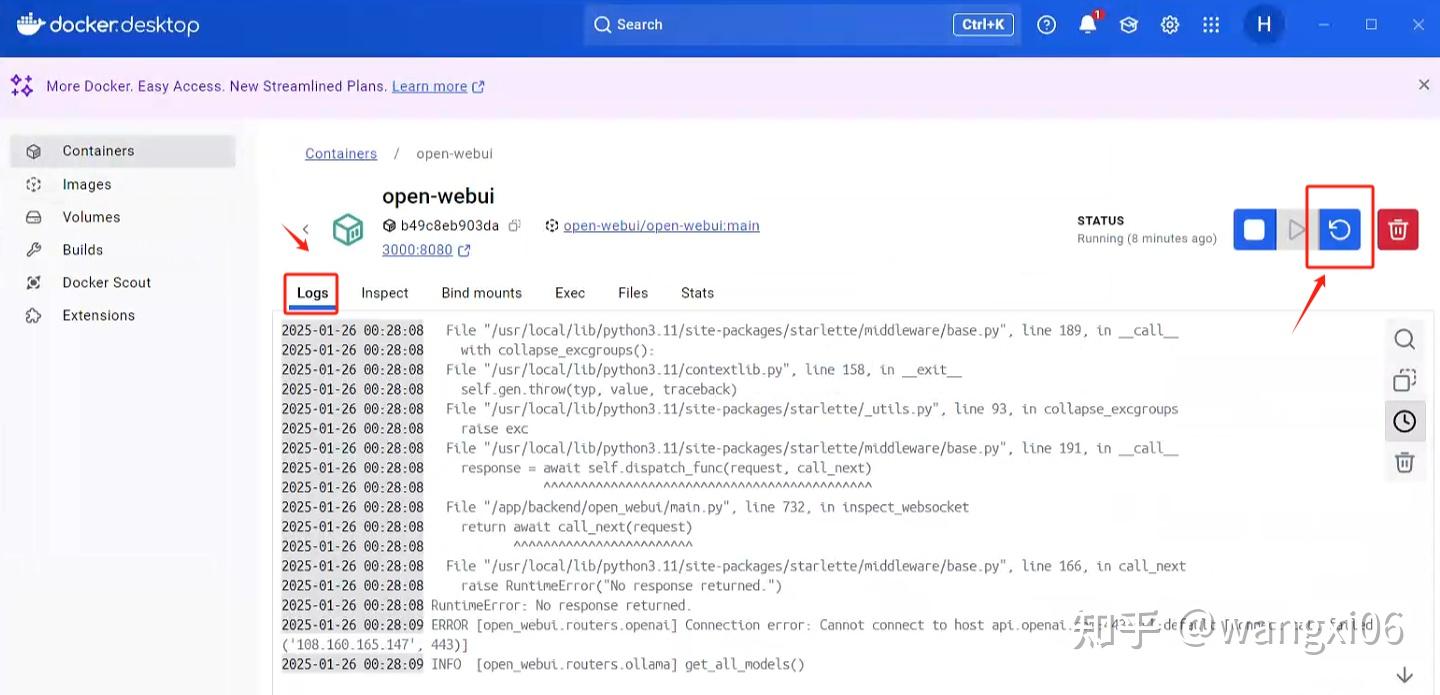Viewport: 1440px width, 695px height.
Task: Open the help question-mark menu
Action: coord(1046,24)
